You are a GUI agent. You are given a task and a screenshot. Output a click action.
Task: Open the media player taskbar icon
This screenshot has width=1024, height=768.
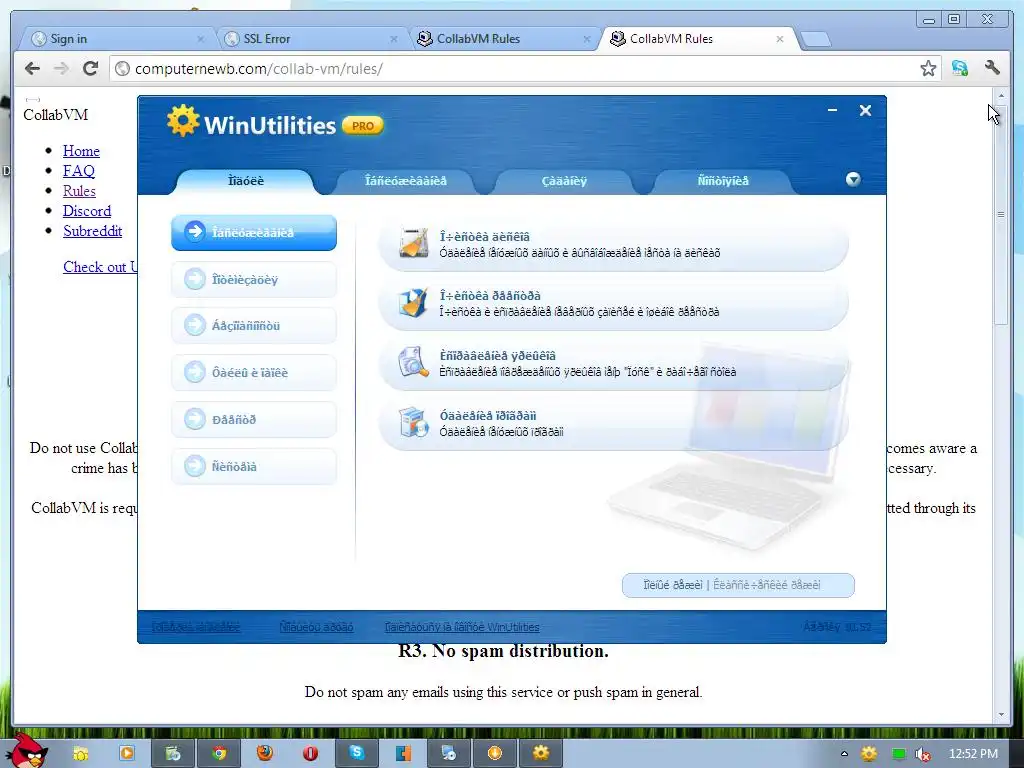click(x=127, y=754)
